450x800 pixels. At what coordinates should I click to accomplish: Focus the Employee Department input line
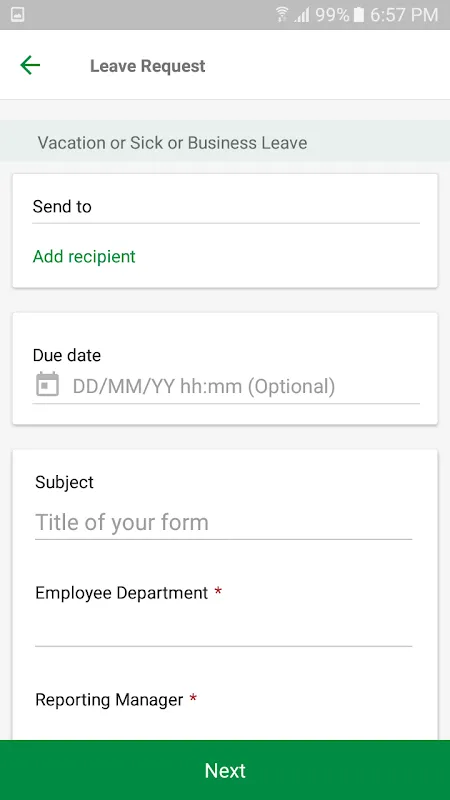[223, 631]
